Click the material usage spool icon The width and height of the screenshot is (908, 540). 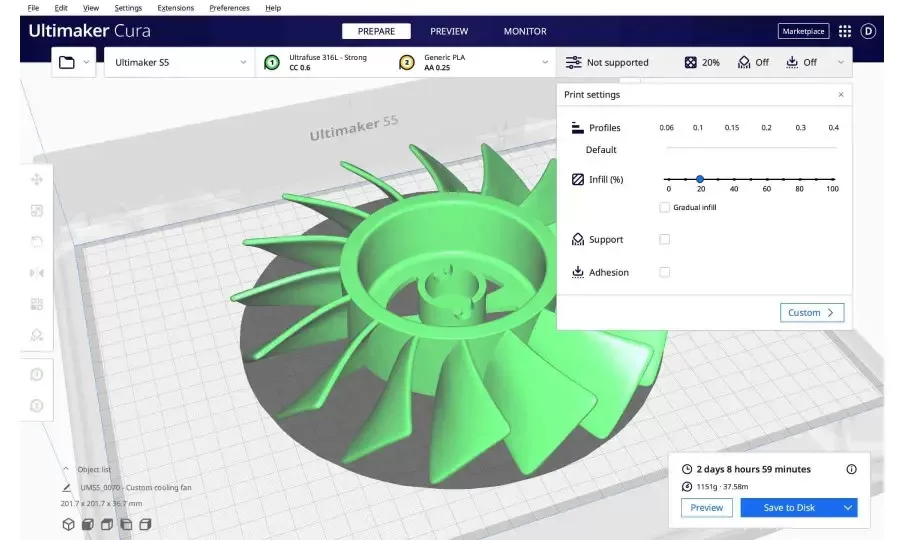[687, 487]
